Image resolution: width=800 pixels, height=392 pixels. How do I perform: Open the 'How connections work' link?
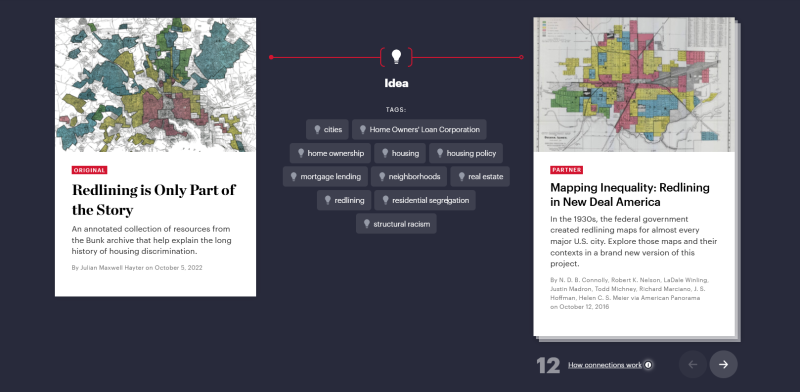pos(605,365)
